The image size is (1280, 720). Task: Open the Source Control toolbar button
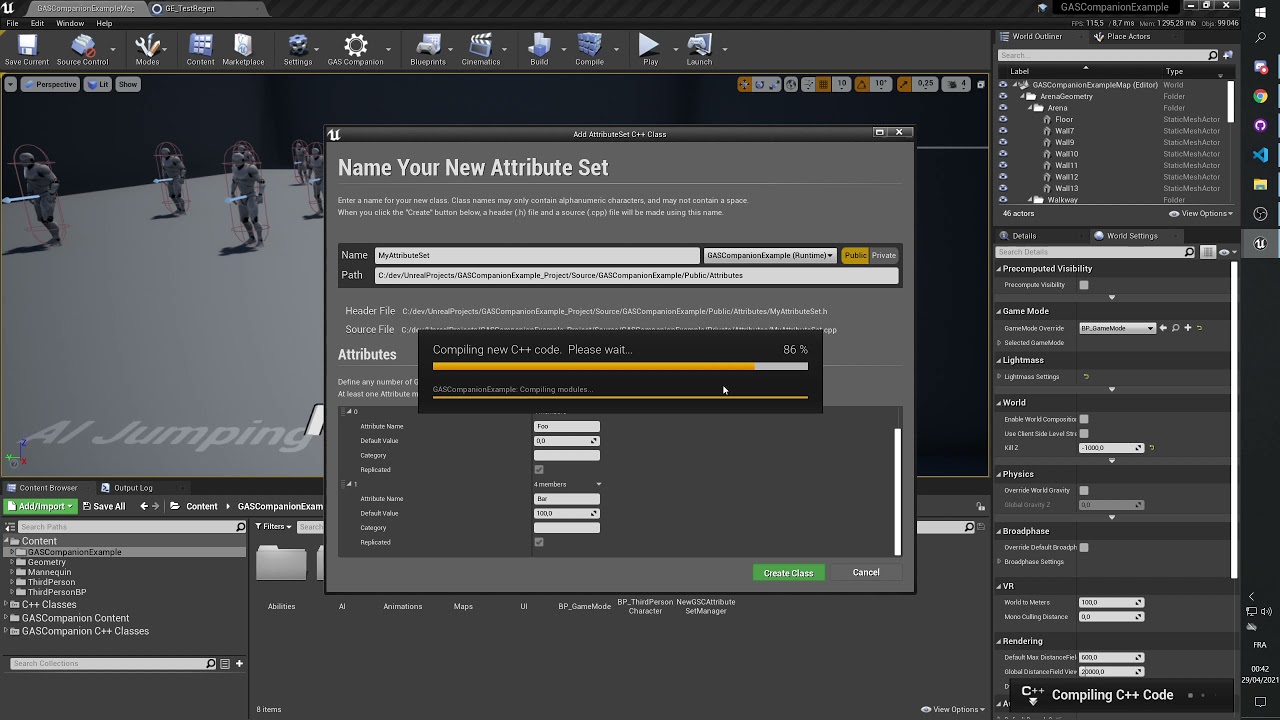pos(82,50)
